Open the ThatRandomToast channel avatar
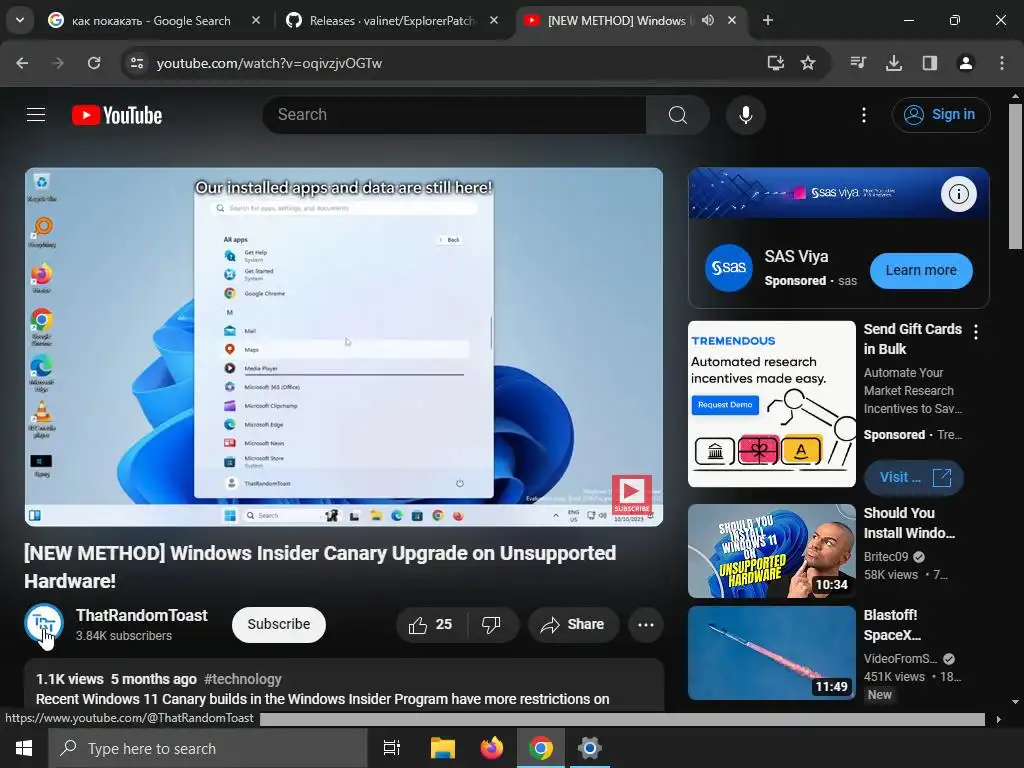The width and height of the screenshot is (1024, 768). (x=44, y=623)
